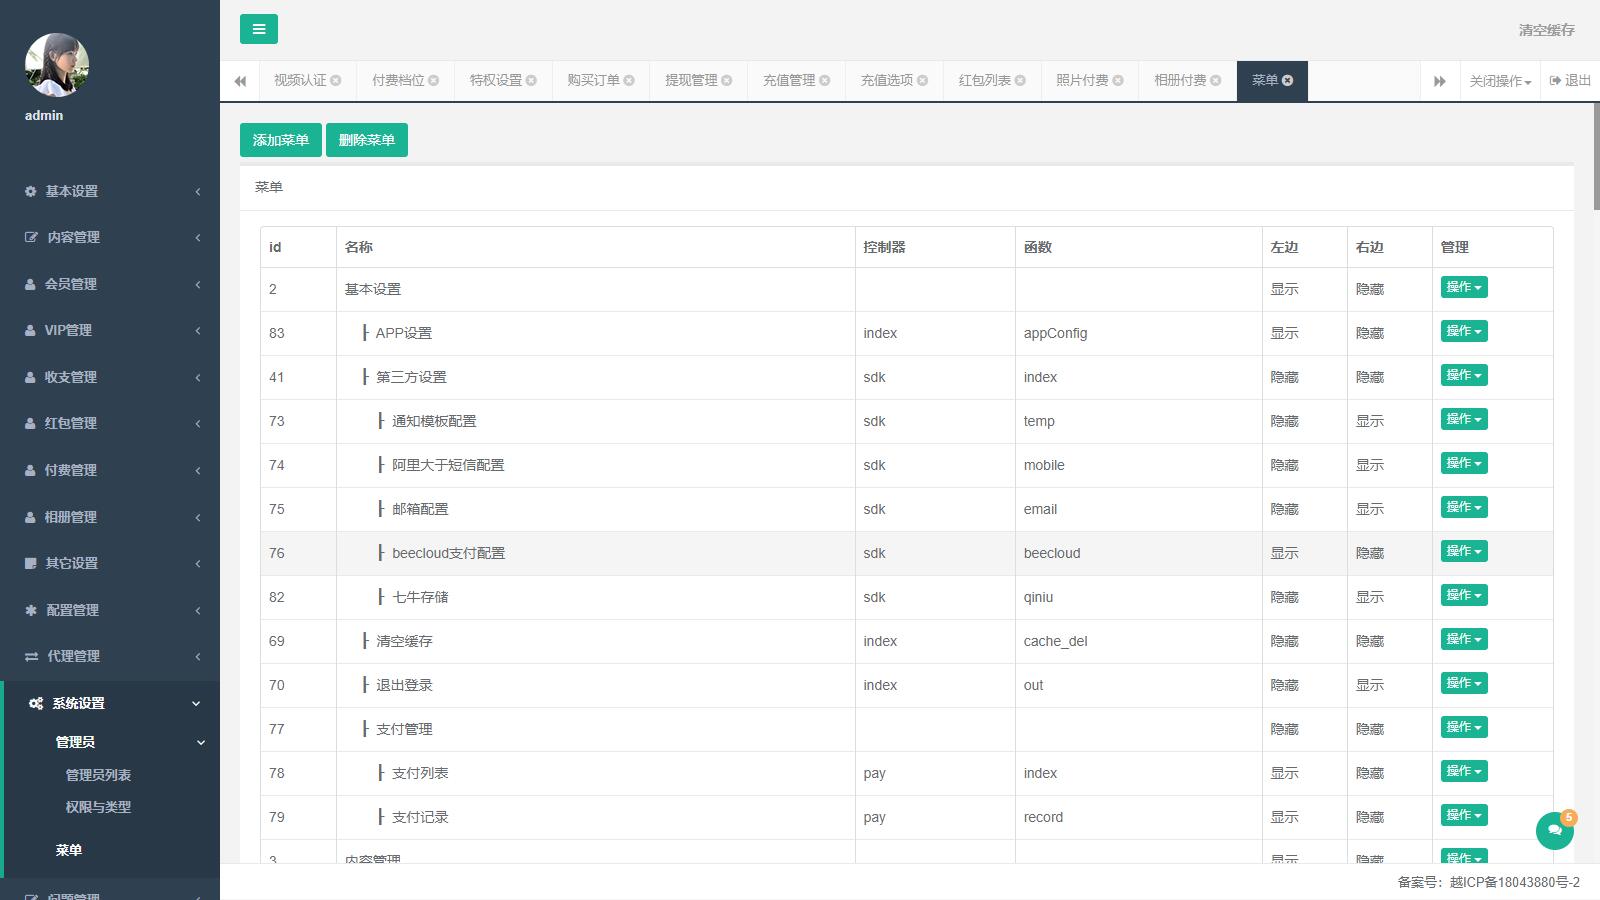The image size is (1600, 900).
Task: Open 操作 dropdown for beecloud支付配置 row
Action: pyautogui.click(x=1463, y=551)
